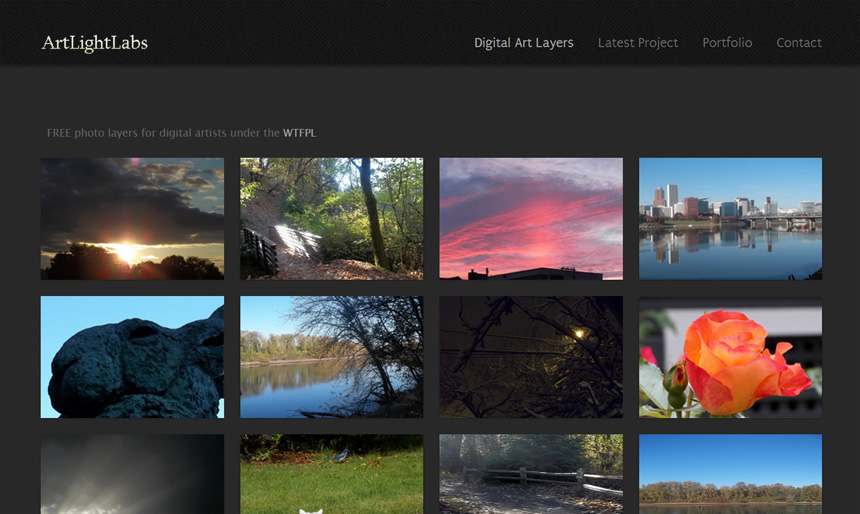View the river with bare tree photo
Image resolution: width=860 pixels, height=514 pixels.
coord(332,357)
